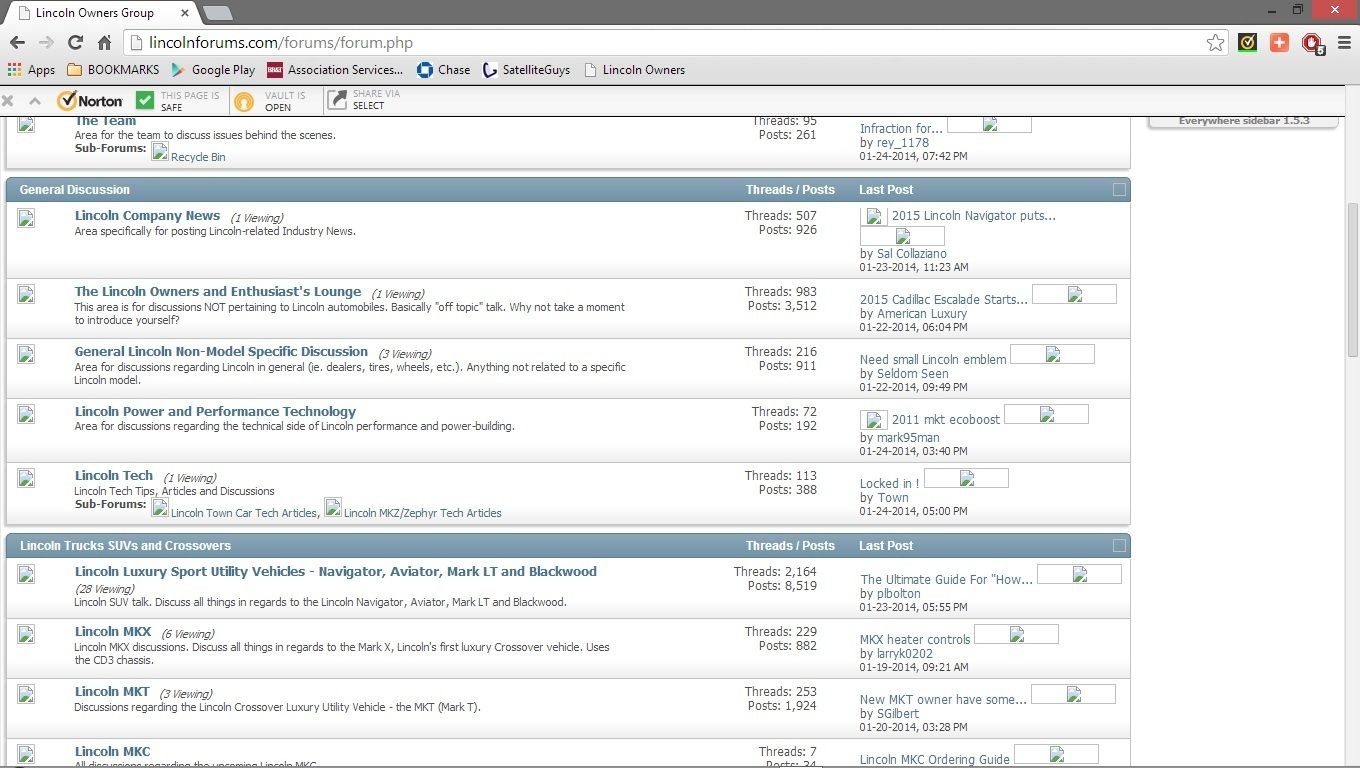1360x768 pixels.
Task: Open the Association Services bookmark
Action: 335,70
